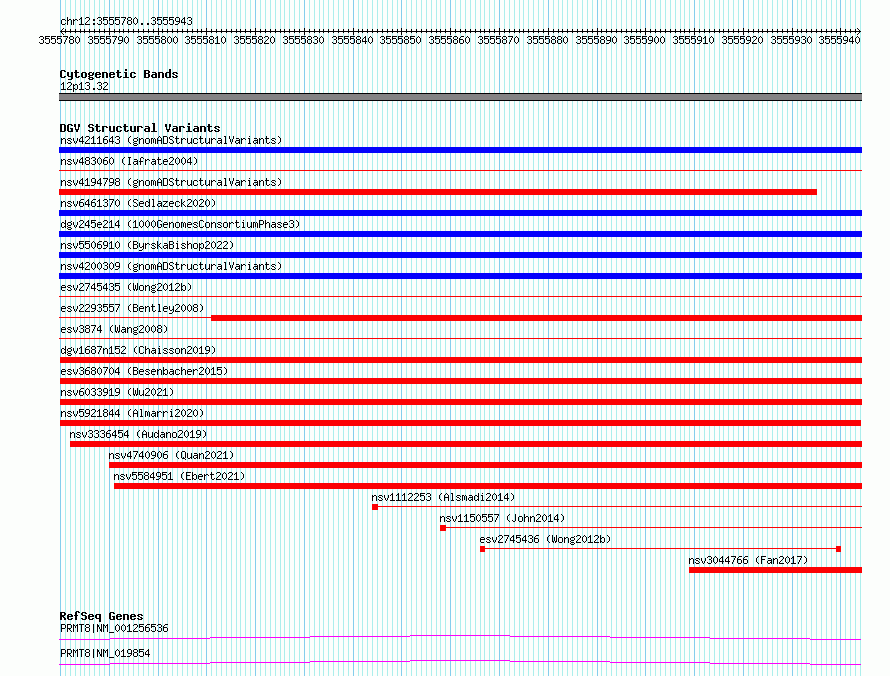Image resolution: width=890 pixels, height=676 pixels.
Task: Click the red bar of nsv5921844
Action: (x=460, y=423)
